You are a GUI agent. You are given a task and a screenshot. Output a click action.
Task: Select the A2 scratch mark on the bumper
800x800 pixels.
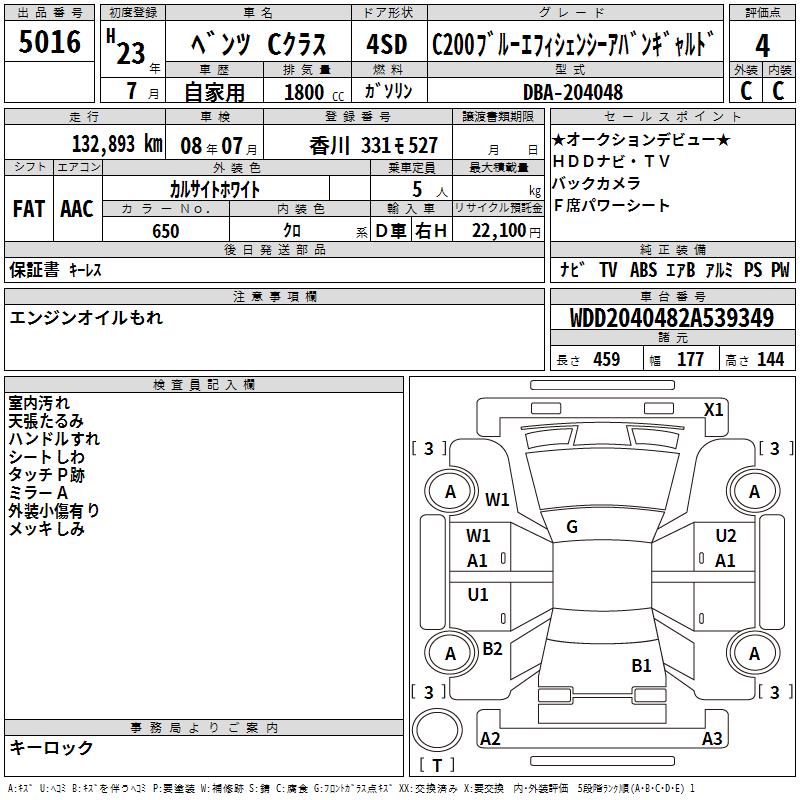[490, 739]
